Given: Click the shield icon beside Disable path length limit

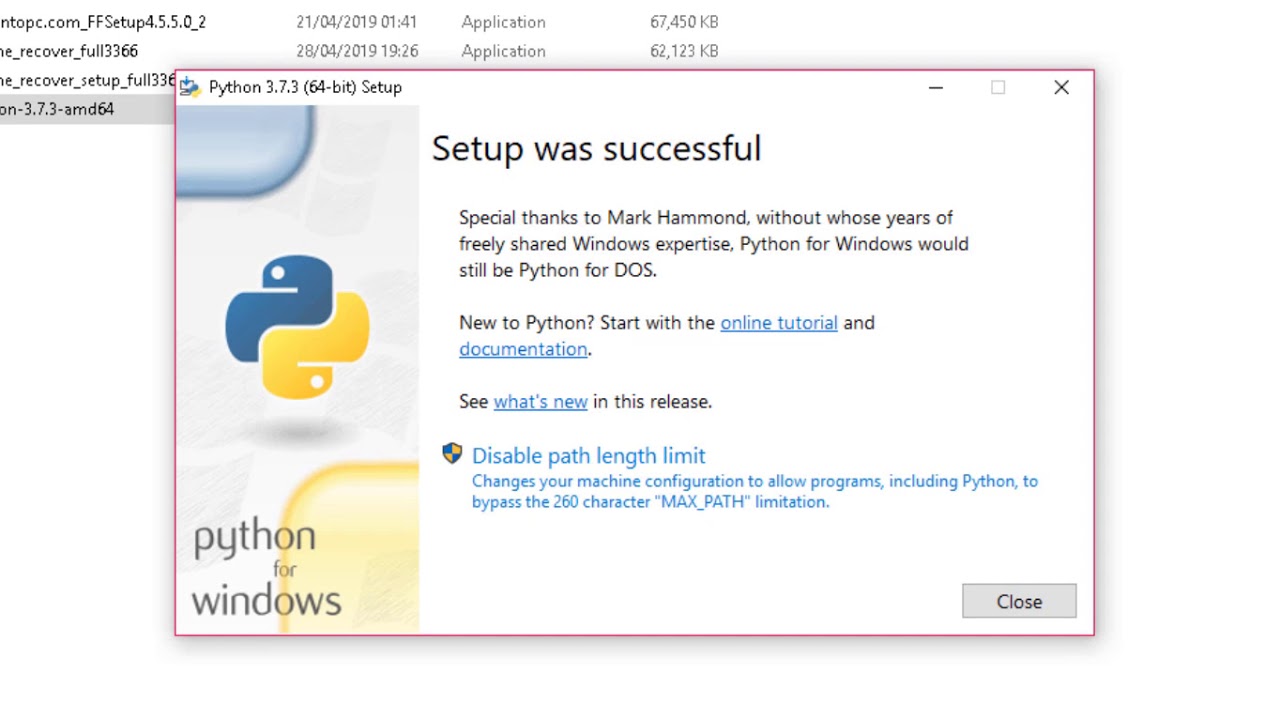Looking at the screenshot, I should 452,455.
